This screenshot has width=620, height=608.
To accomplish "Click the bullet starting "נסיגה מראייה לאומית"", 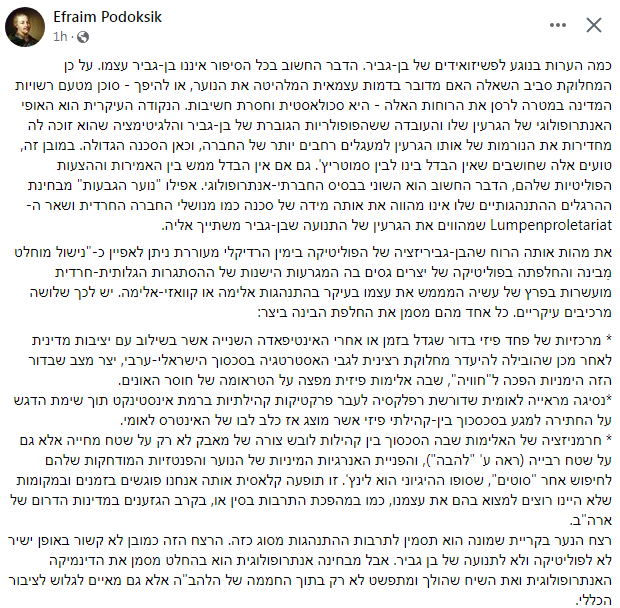I will 313,410.
